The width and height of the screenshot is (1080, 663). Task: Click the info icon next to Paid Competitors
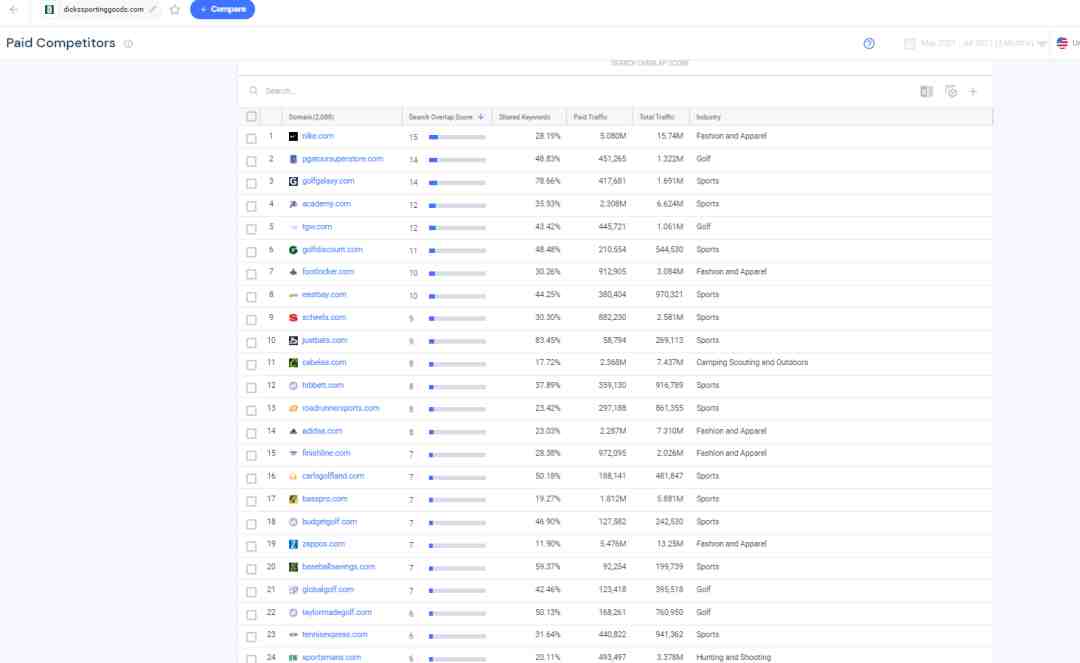(x=128, y=43)
